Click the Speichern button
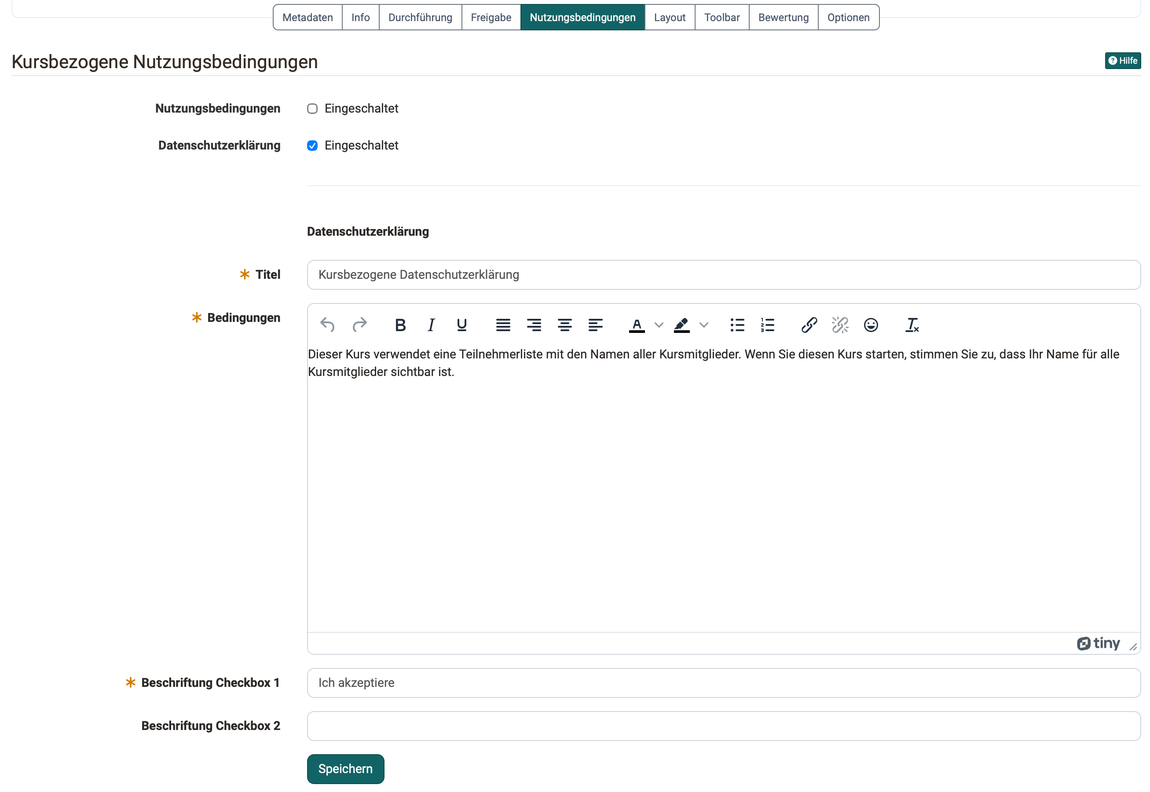 (345, 769)
